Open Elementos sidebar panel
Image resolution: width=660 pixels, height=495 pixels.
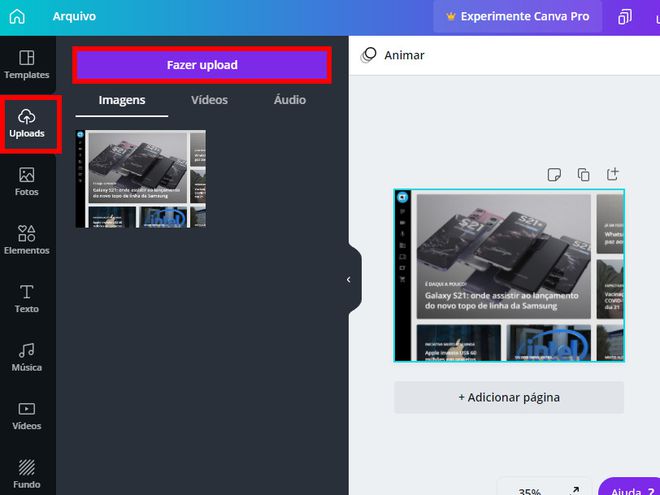click(27, 240)
